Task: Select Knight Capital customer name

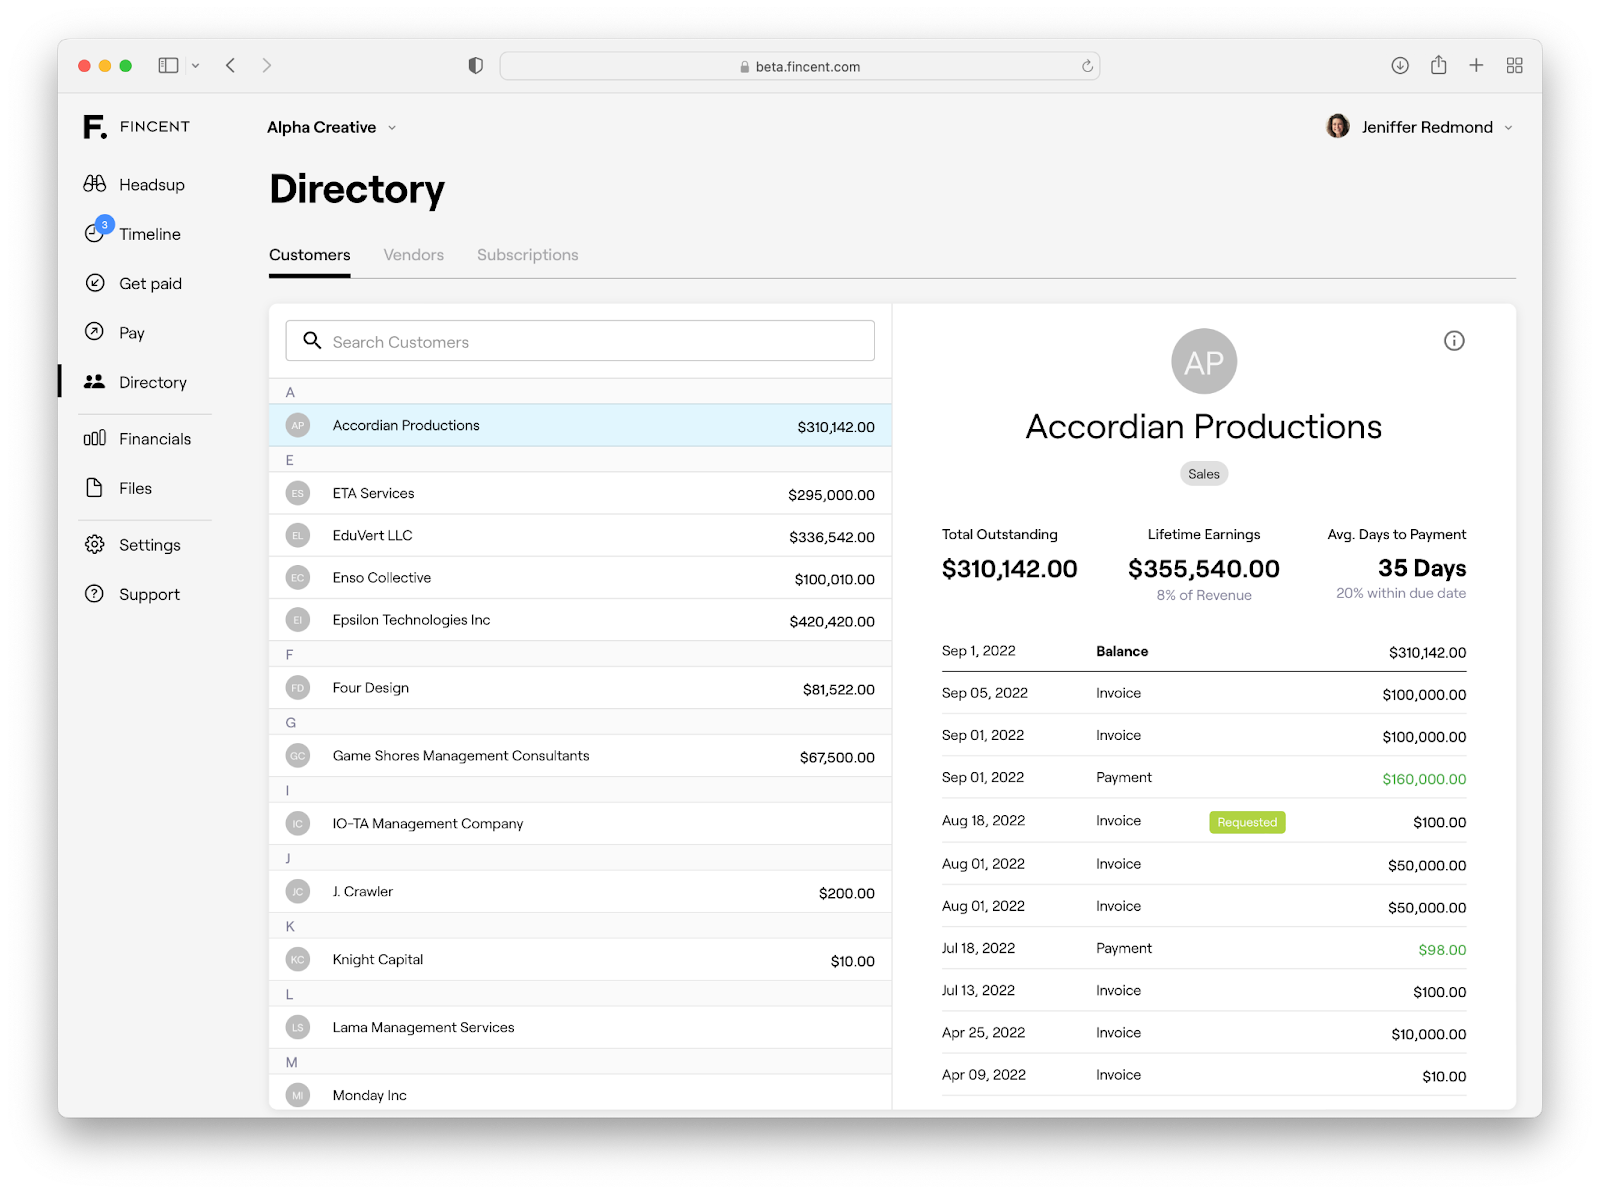Action: point(378,960)
